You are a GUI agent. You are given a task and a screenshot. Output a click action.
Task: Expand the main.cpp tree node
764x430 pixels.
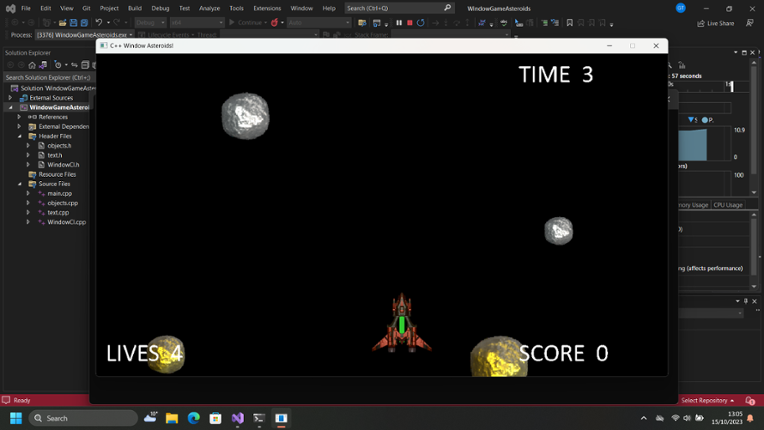pyautogui.click(x=28, y=193)
